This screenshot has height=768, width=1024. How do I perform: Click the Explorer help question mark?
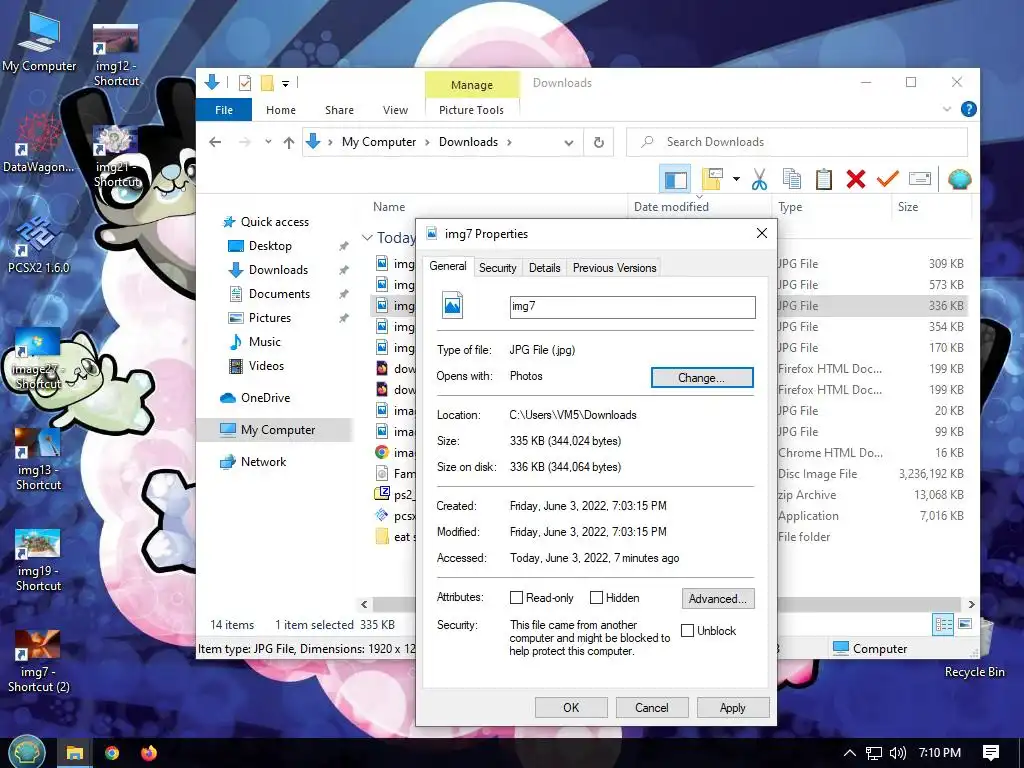(x=968, y=110)
